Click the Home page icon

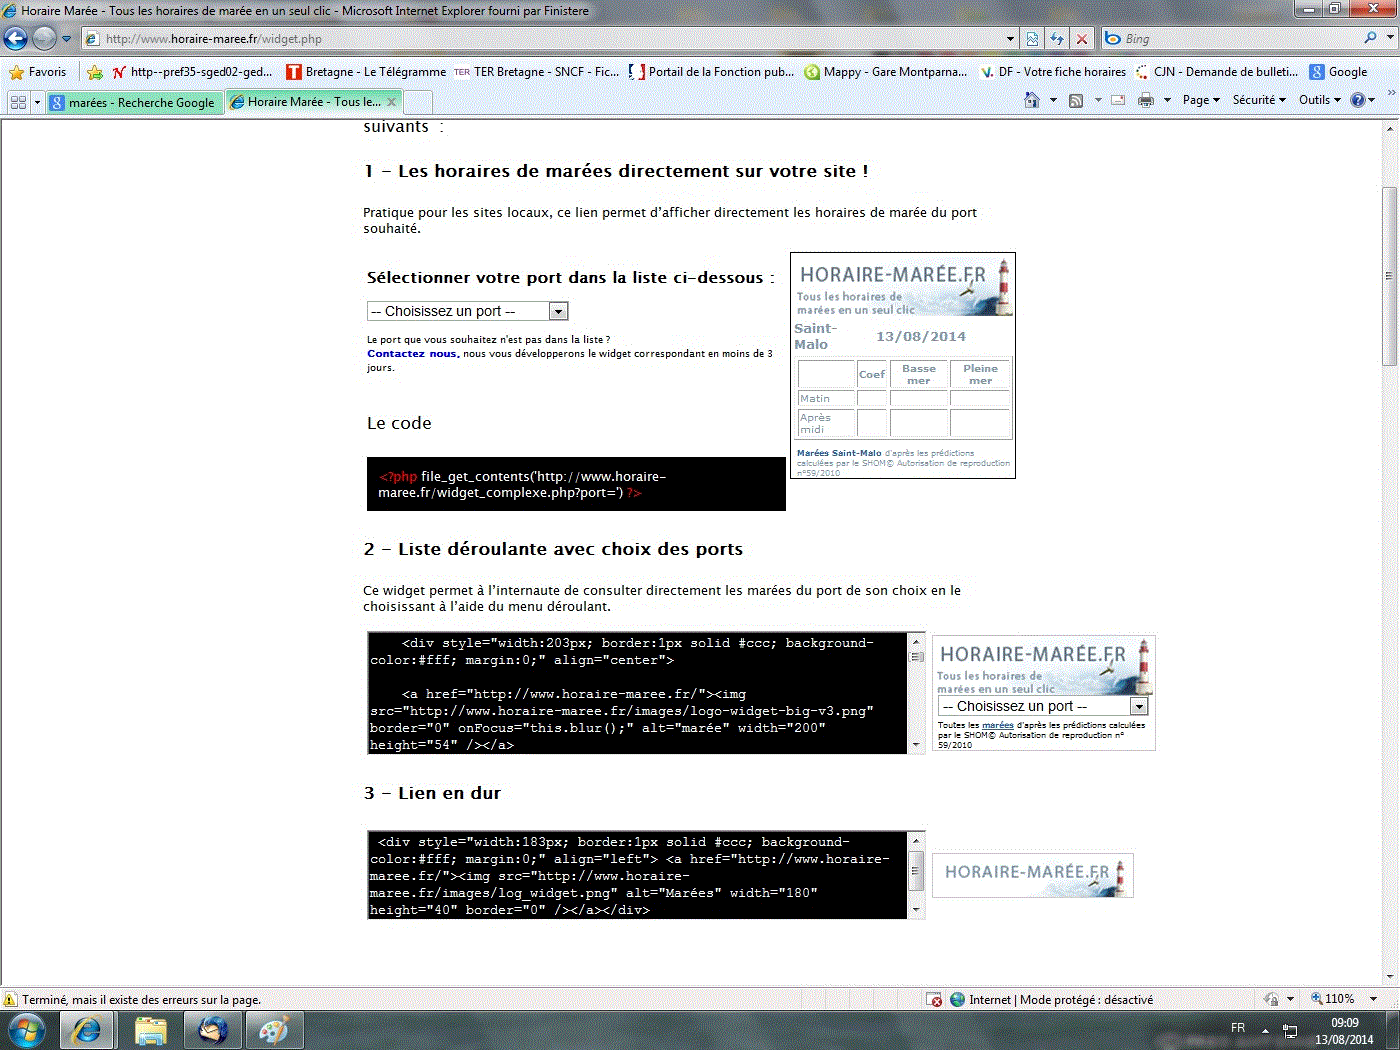click(1032, 100)
